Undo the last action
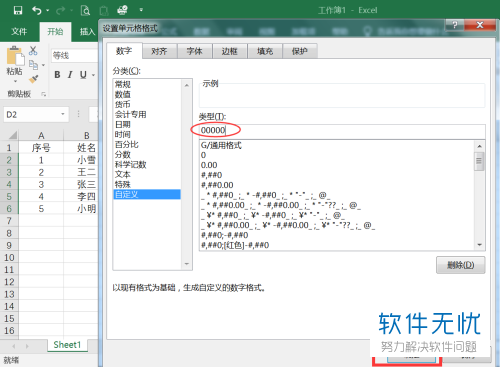 [36, 10]
